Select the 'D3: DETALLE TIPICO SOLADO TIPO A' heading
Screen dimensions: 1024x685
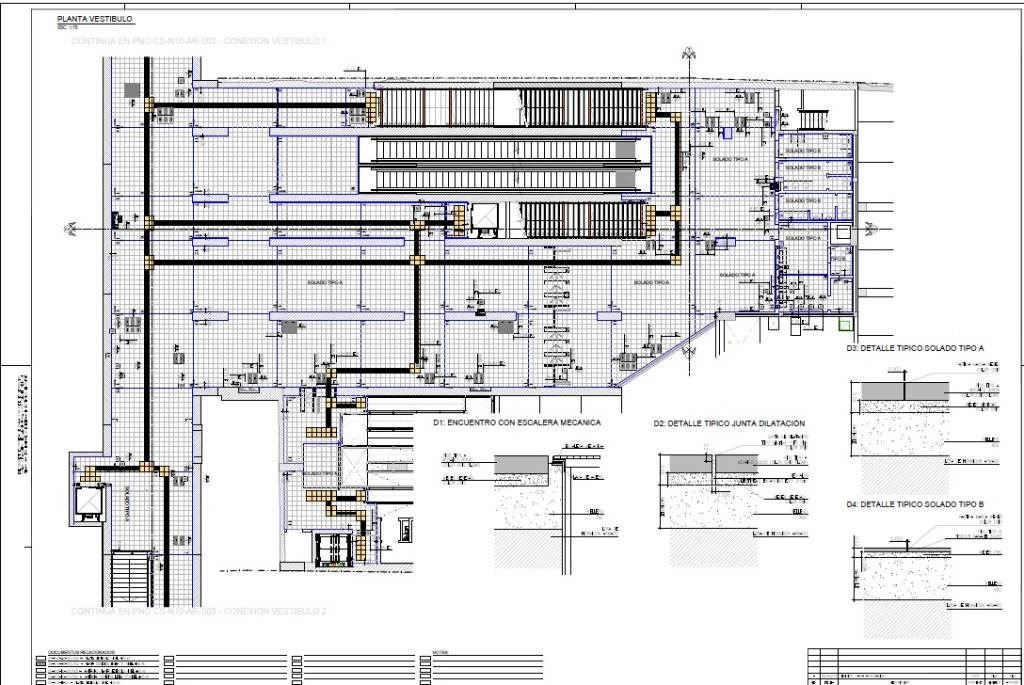[x=915, y=348]
